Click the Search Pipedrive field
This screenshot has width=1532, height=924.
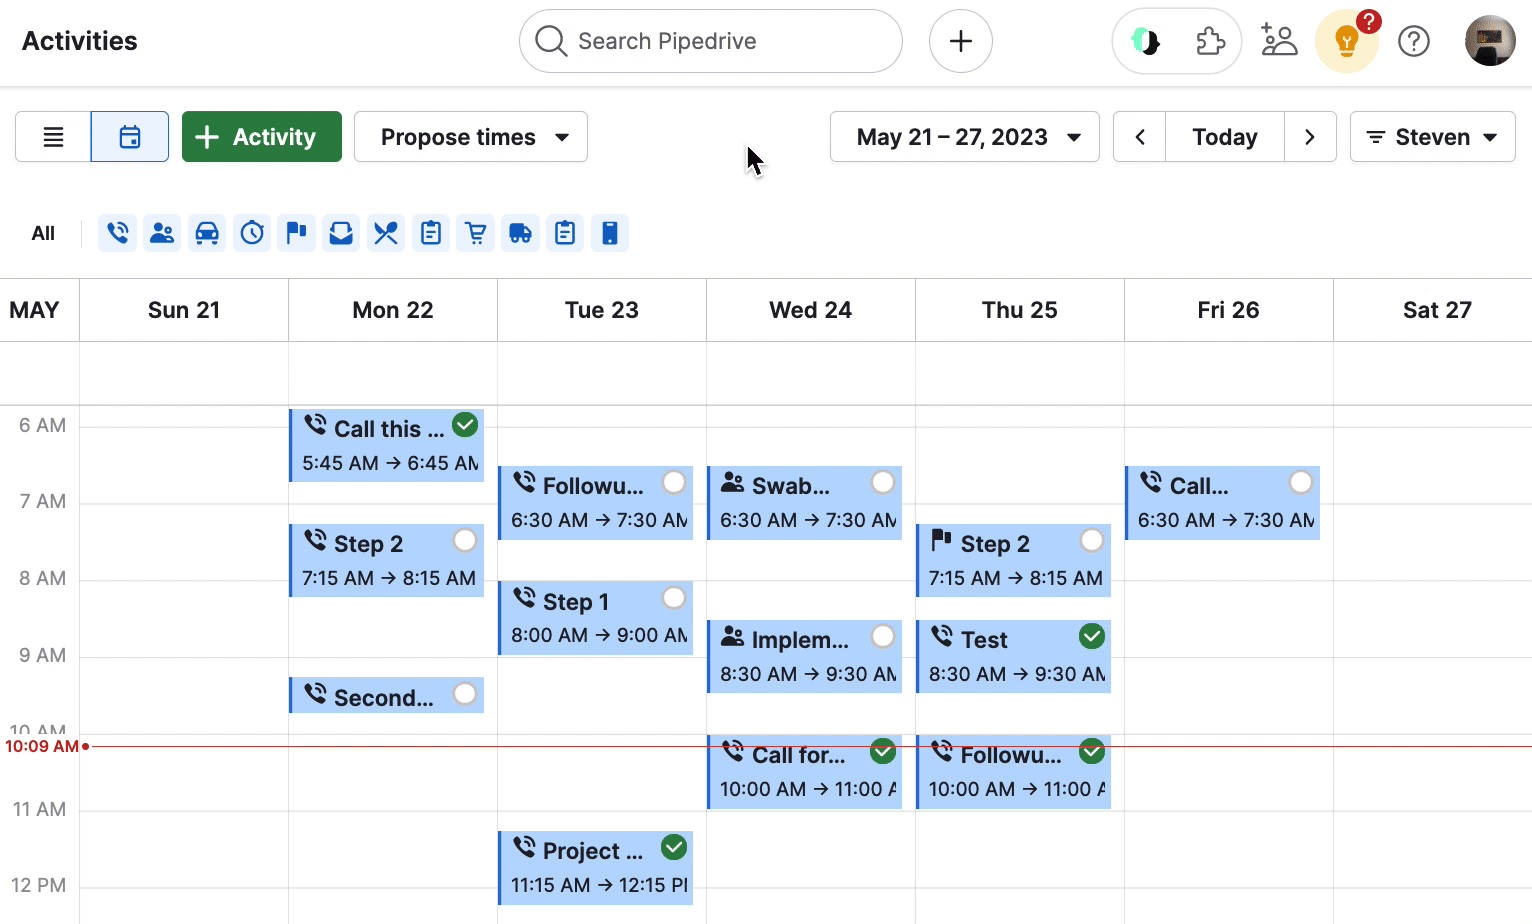[x=710, y=41]
